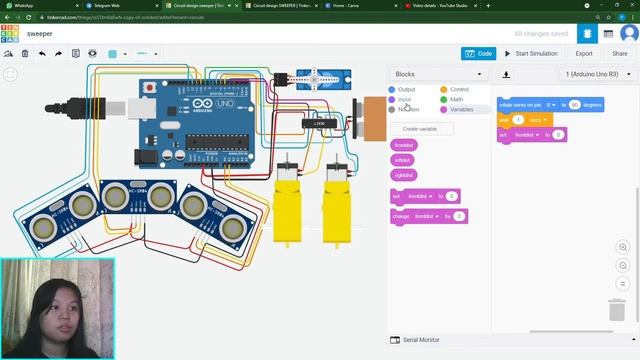
Task: Click the wait block duration value
Action: 518,120
